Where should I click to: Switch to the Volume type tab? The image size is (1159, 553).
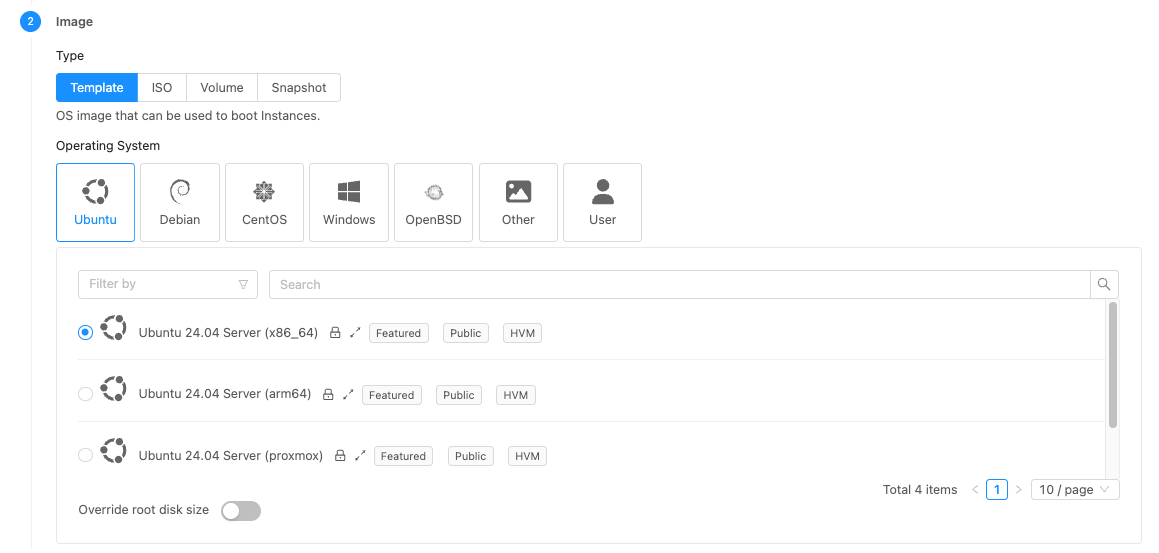tap(222, 87)
